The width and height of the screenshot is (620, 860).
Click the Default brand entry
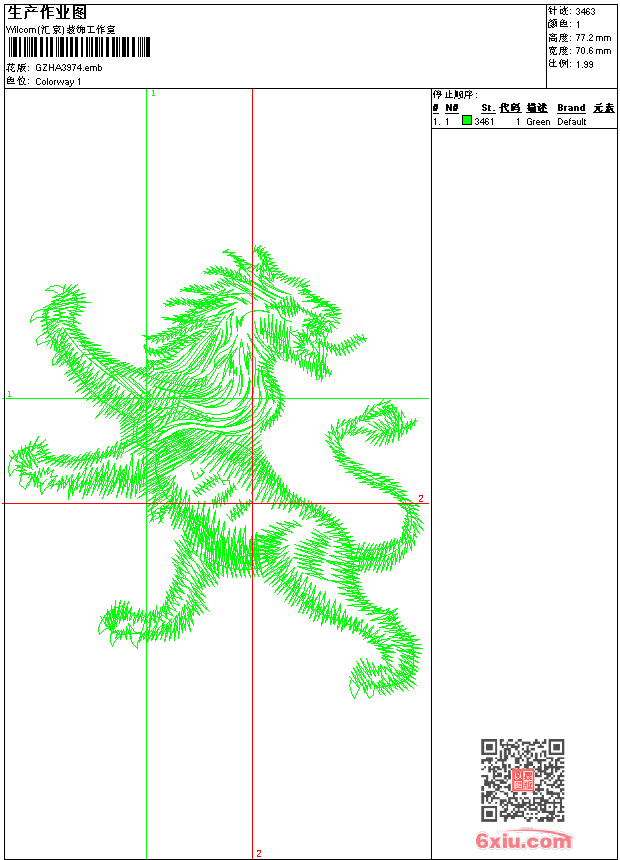[572, 122]
